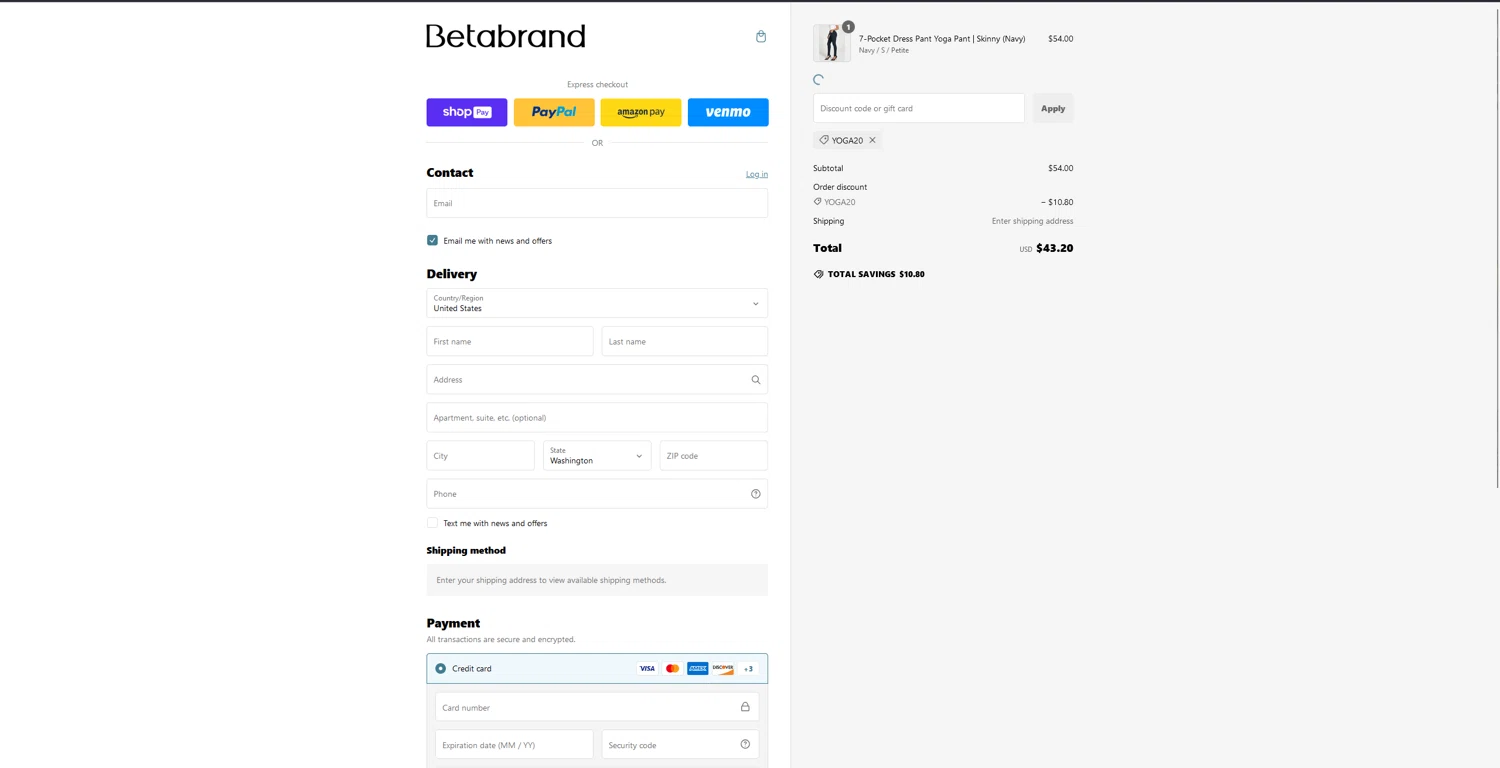Select the Credit card payment option
Screen dimensions: 1500x768
click(x=440, y=668)
